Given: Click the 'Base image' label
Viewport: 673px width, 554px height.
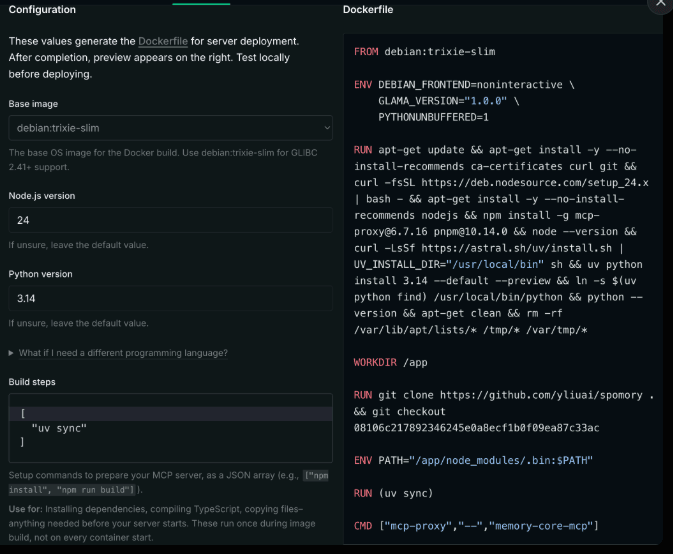Looking at the screenshot, I should pos(33,104).
